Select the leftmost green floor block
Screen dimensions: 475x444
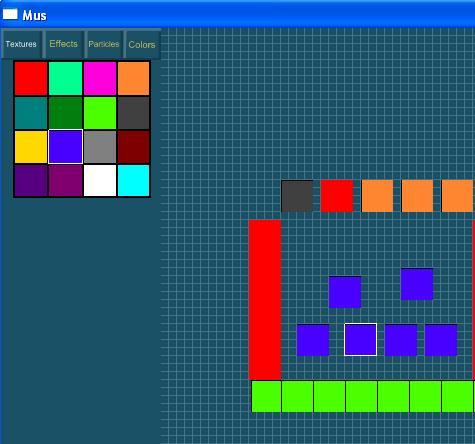[266, 397]
